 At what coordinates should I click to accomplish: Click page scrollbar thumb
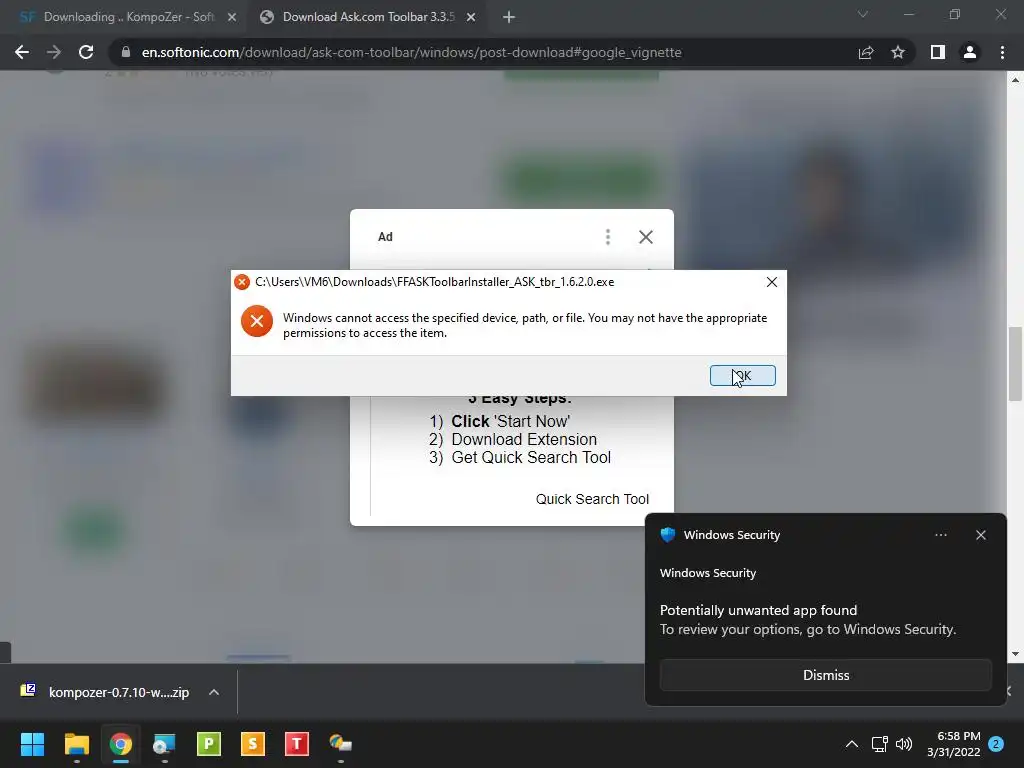[1015, 363]
